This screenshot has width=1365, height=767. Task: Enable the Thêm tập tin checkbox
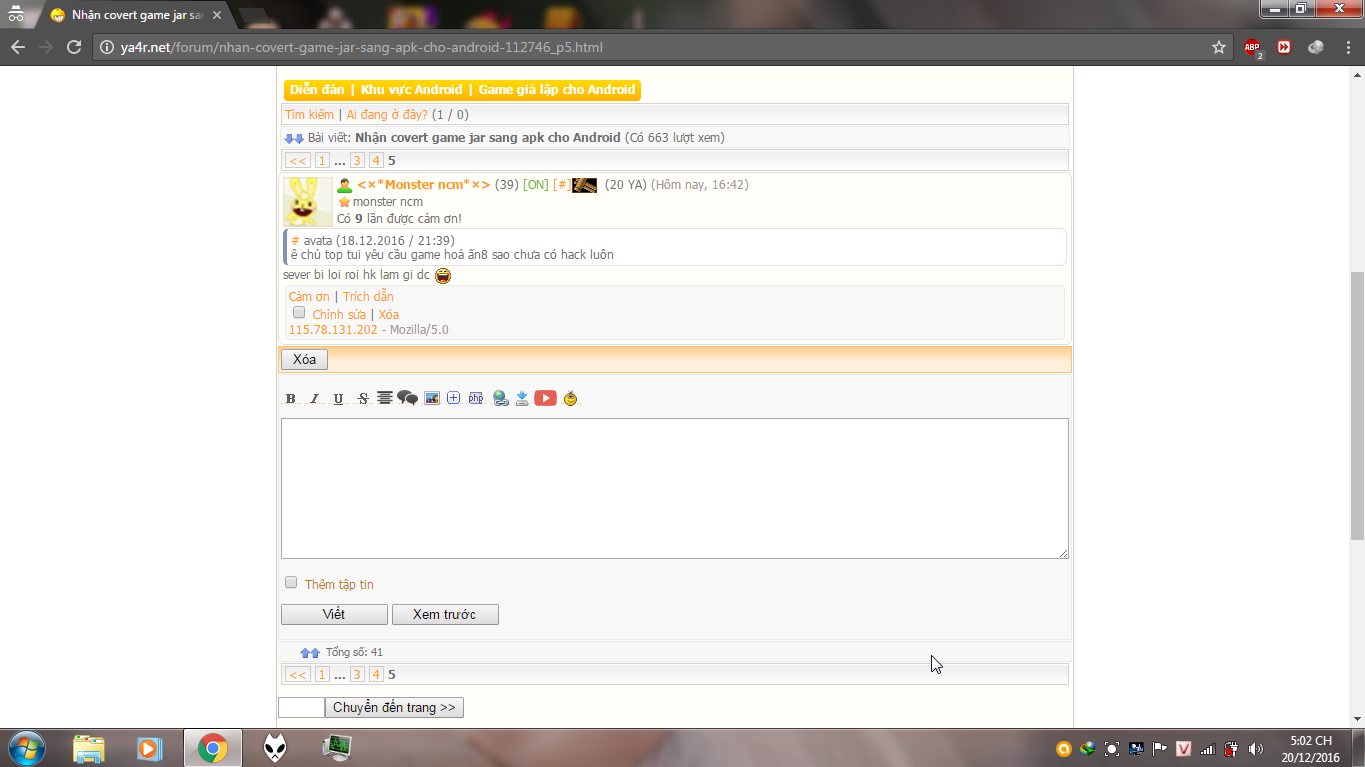click(291, 583)
